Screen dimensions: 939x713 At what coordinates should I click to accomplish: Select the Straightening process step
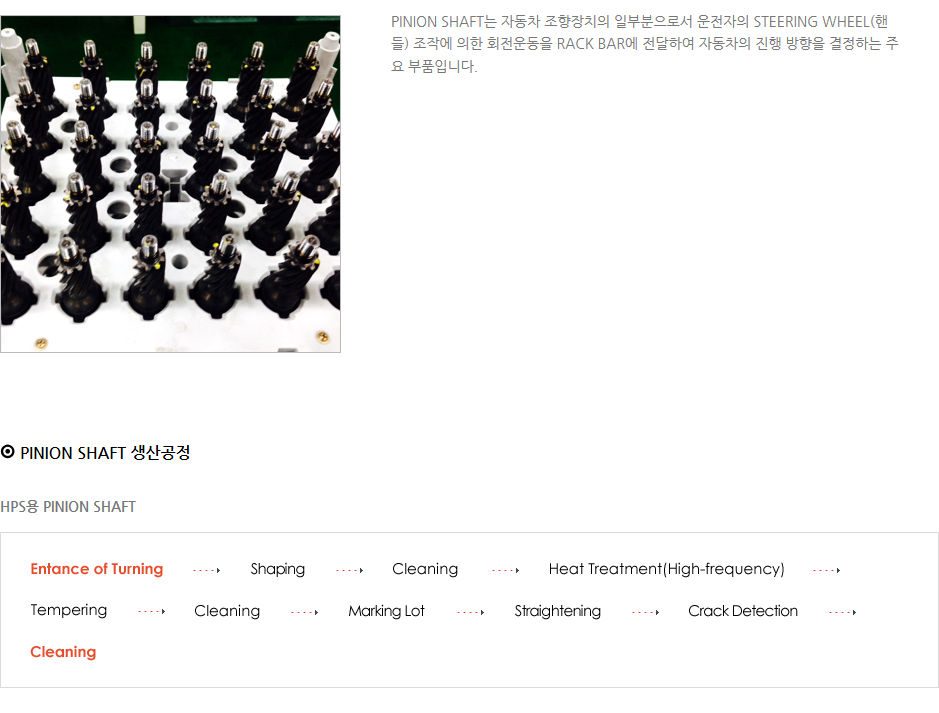pos(558,611)
